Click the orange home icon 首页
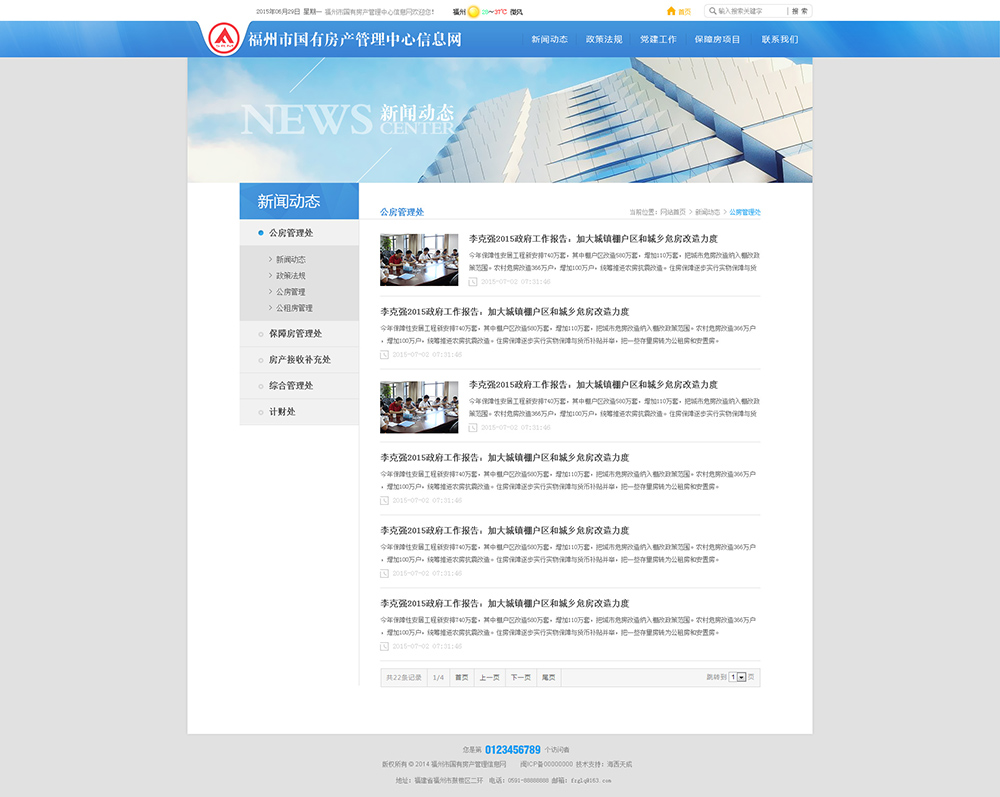 (x=671, y=11)
